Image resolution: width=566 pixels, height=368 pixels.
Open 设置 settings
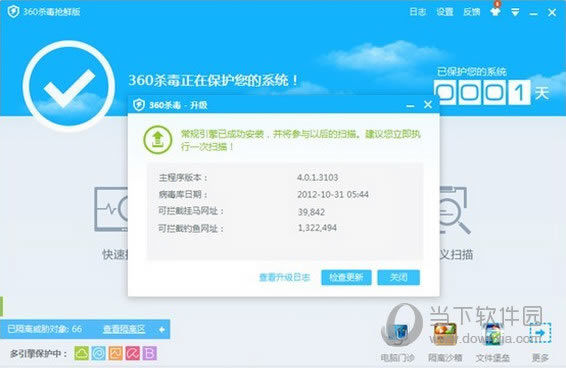tap(445, 12)
